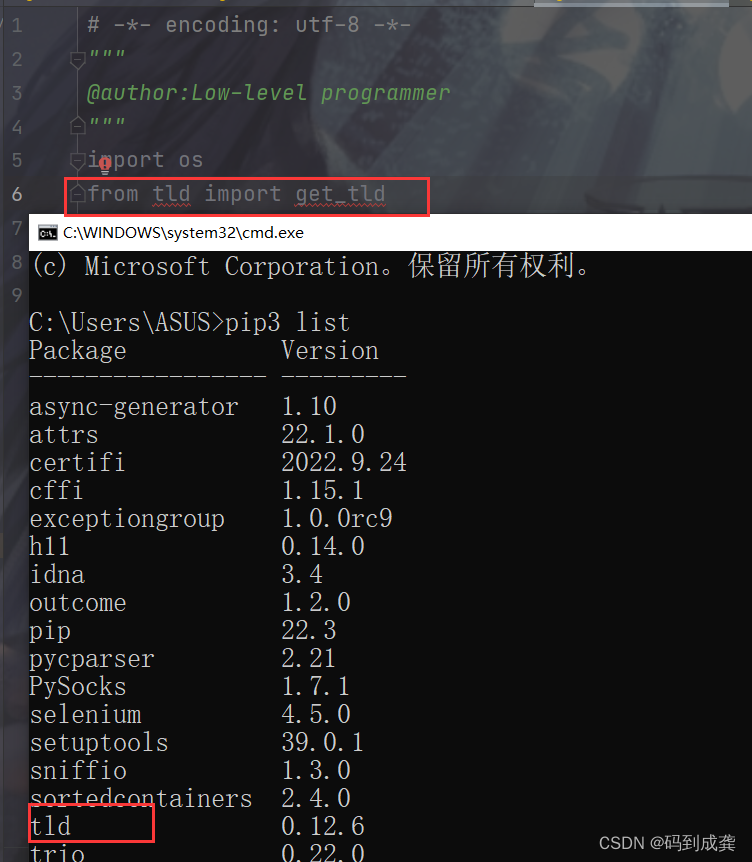Click line number 3 in the editor gutter
The width and height of the screenshot is (752, 862).
coord(17,93)
